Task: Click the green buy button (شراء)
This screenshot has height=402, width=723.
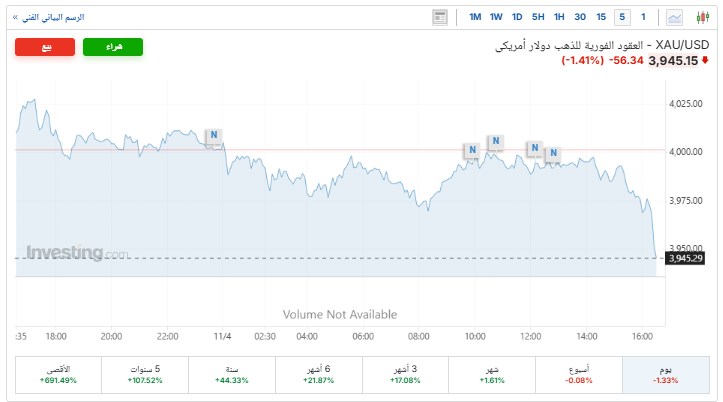Action: (112, 47)
